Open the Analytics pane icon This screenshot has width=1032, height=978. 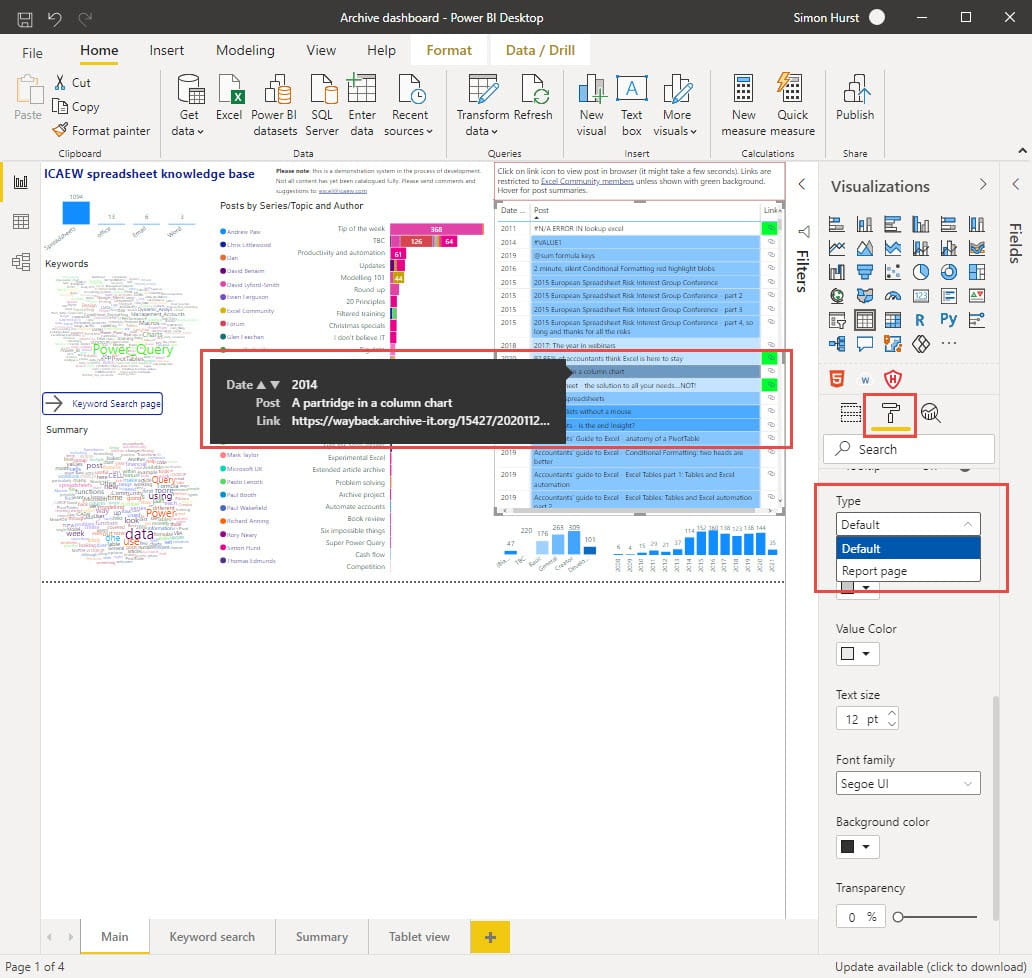click(930, 411)
